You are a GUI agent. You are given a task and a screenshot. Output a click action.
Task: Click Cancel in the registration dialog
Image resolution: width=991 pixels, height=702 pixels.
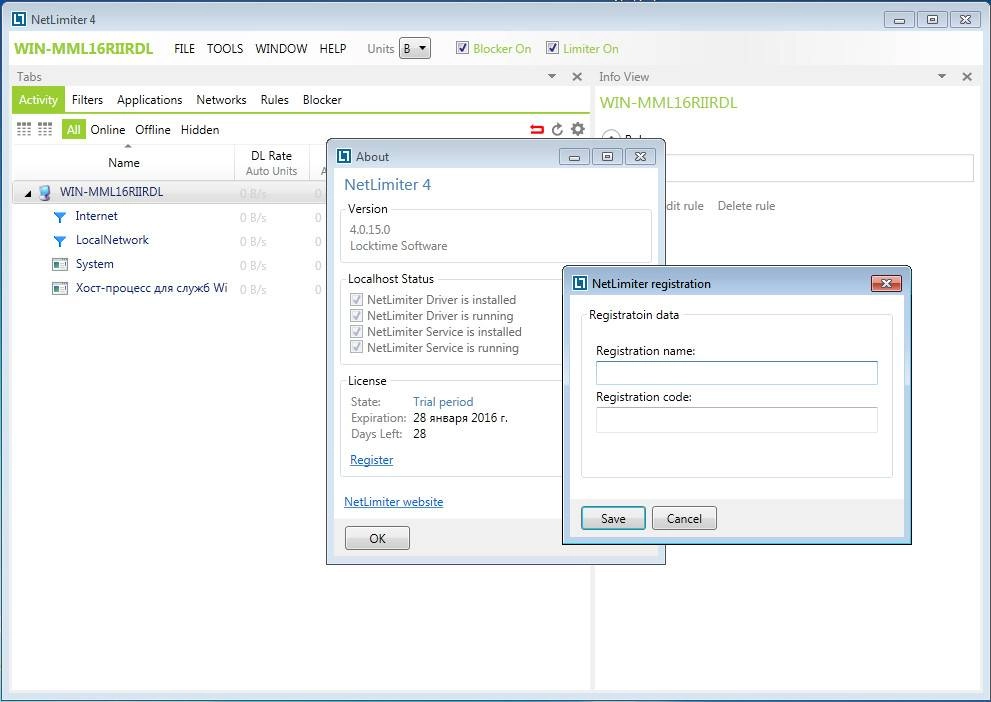(x=684, y=518)
